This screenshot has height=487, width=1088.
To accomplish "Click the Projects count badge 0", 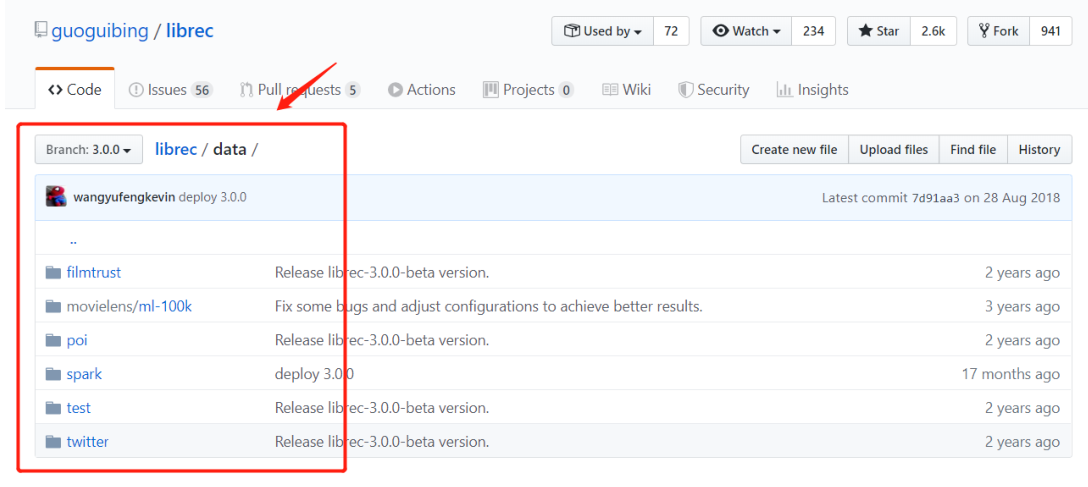I will 566,90.
